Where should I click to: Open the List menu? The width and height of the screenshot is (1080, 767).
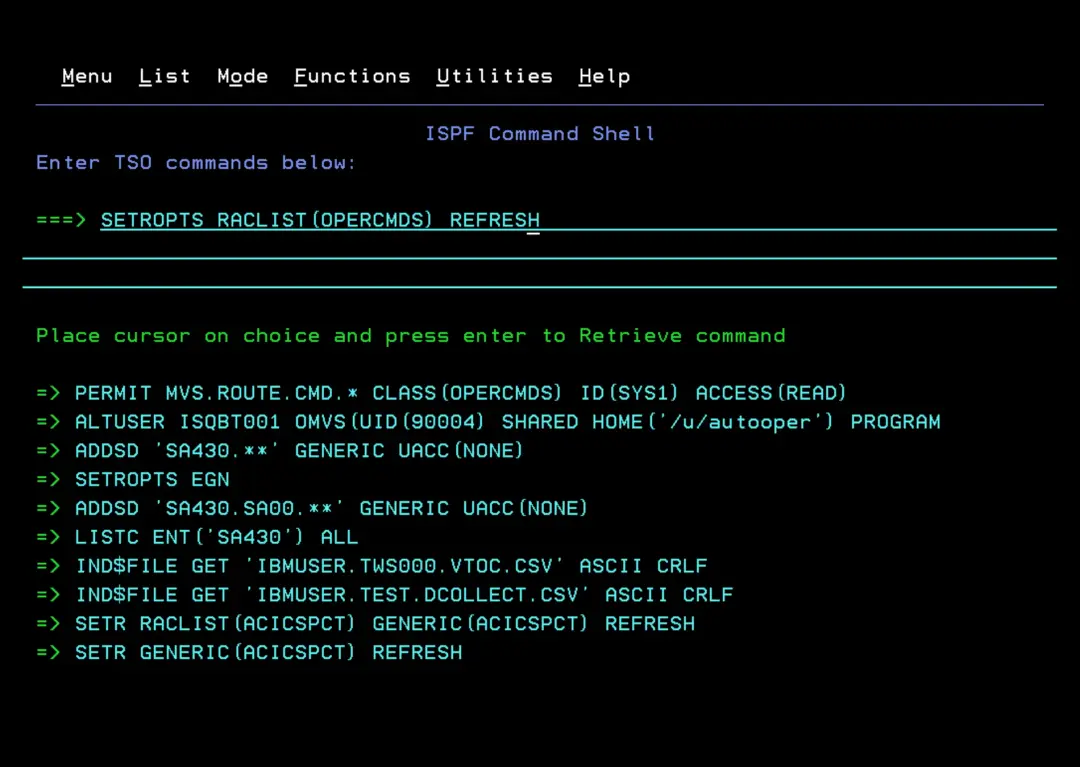(165, 76)
